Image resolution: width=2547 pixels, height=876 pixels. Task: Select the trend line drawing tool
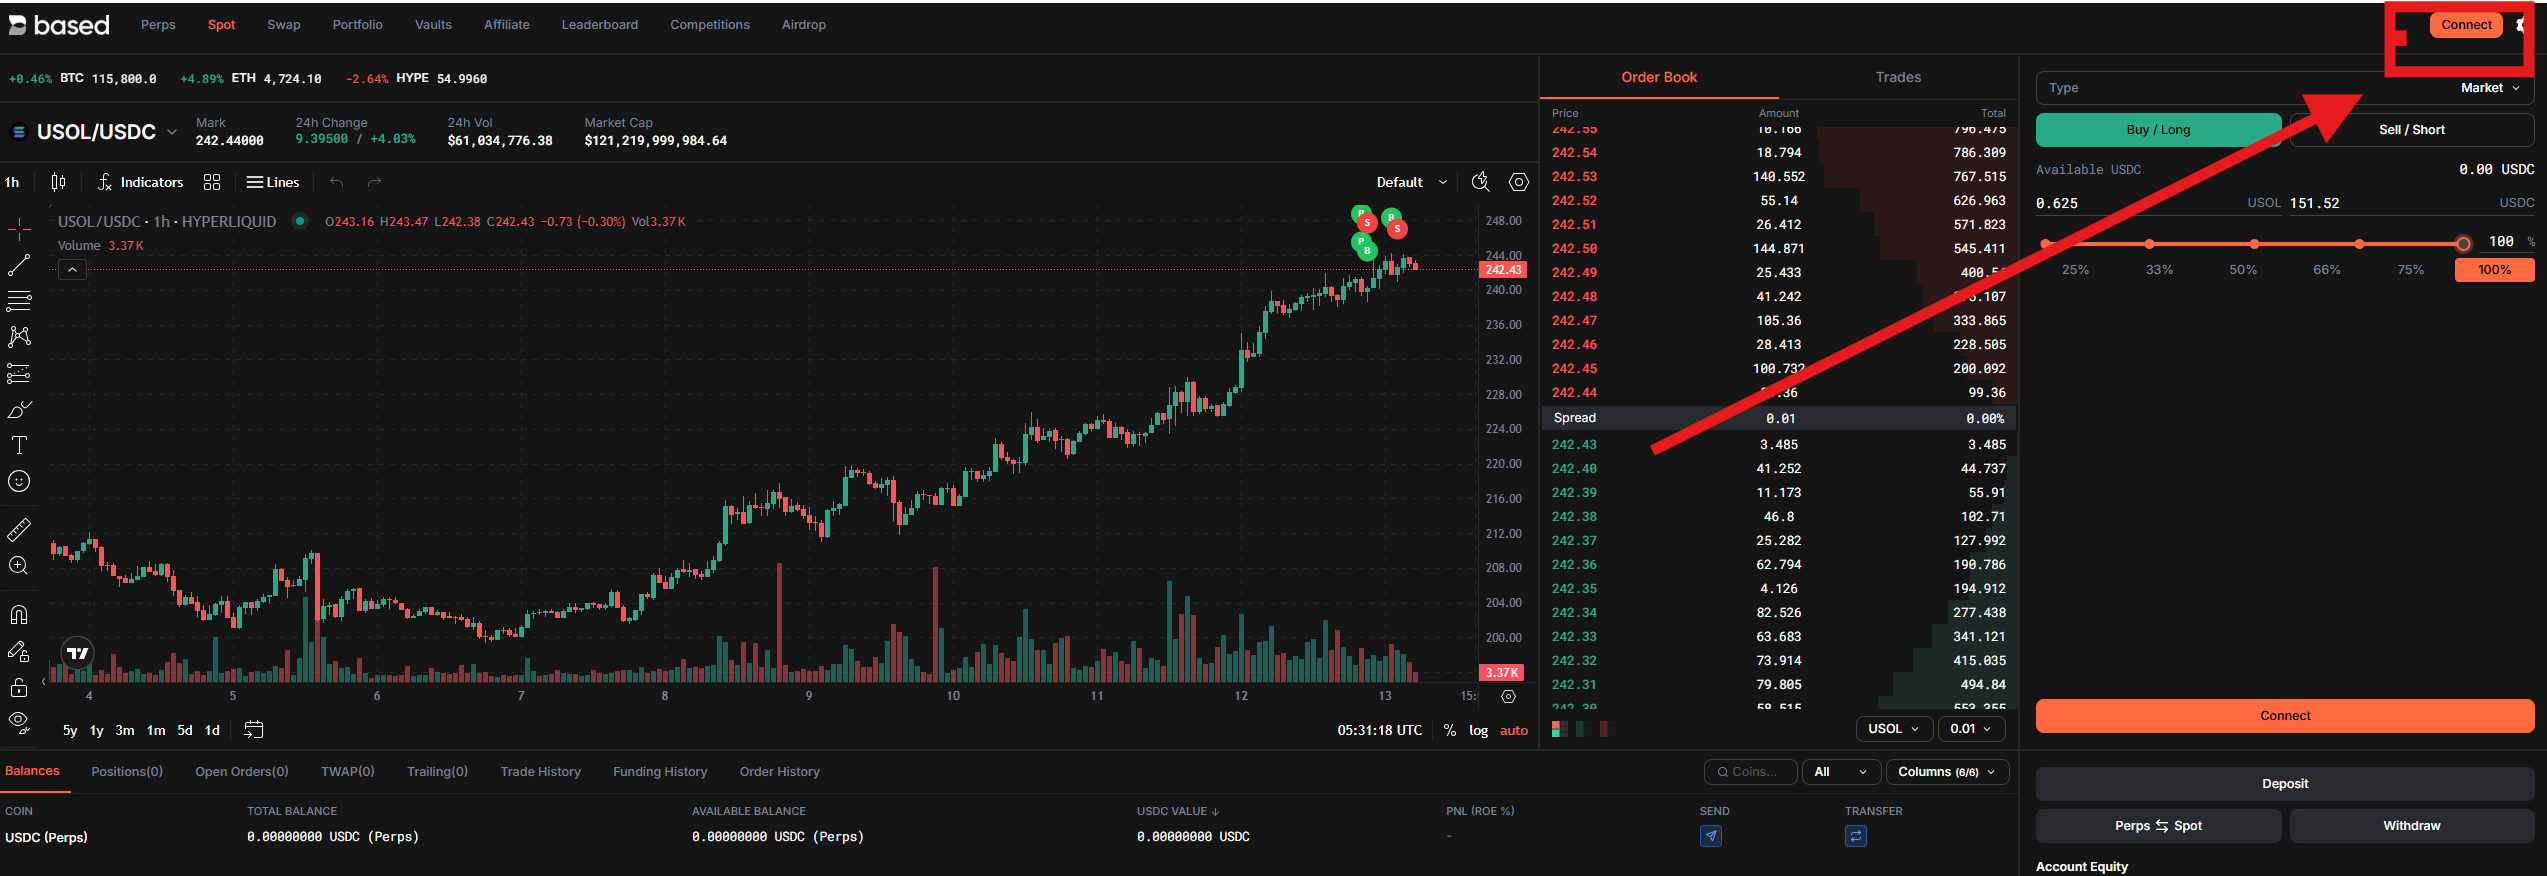(x=19, y=265)
